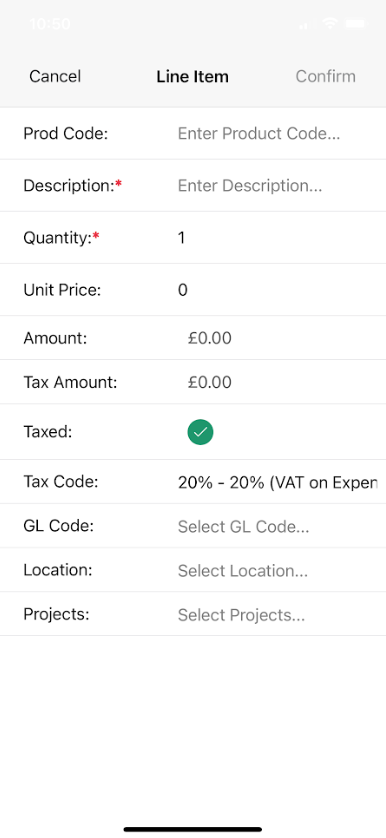Tap the Amount £0.00 value
This screenshot has width=386, height=838.
(210, 338)
